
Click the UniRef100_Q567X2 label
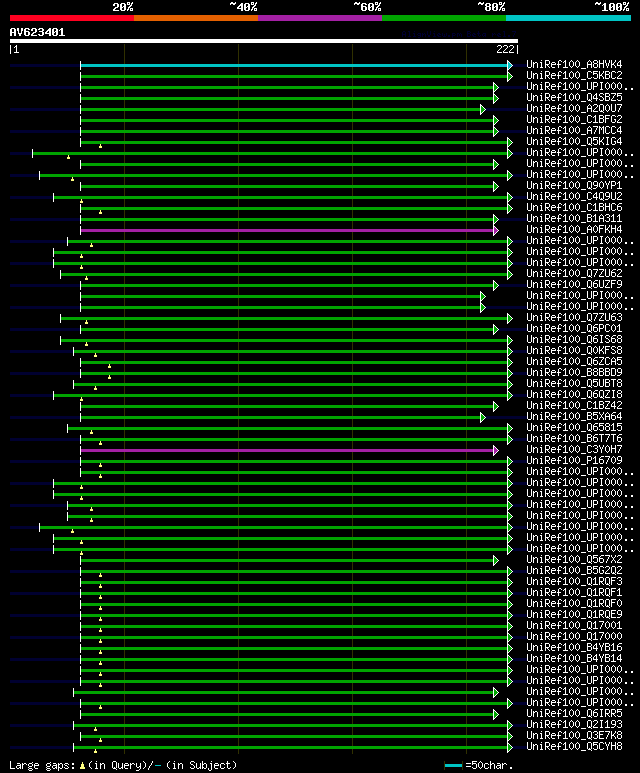point(574,560)
